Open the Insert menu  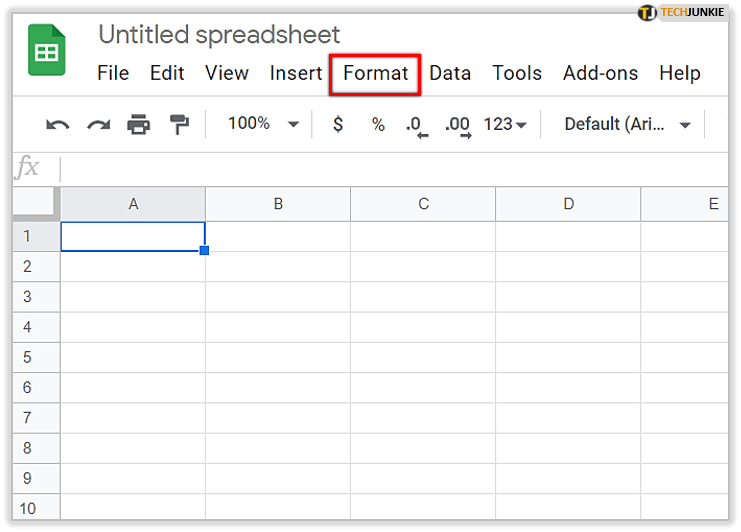(295, 73)
